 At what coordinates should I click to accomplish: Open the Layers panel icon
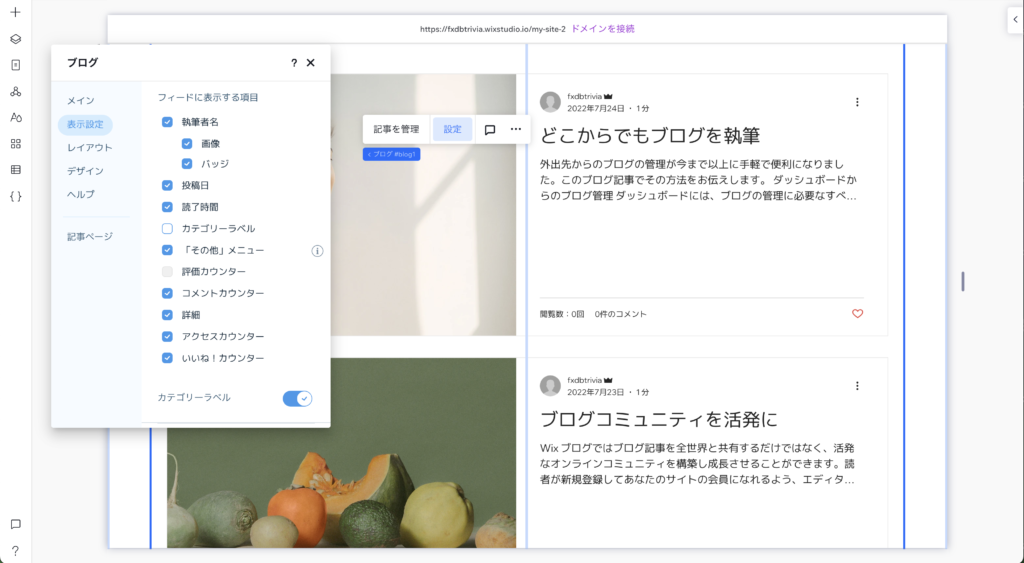click(x=16, y=39)
